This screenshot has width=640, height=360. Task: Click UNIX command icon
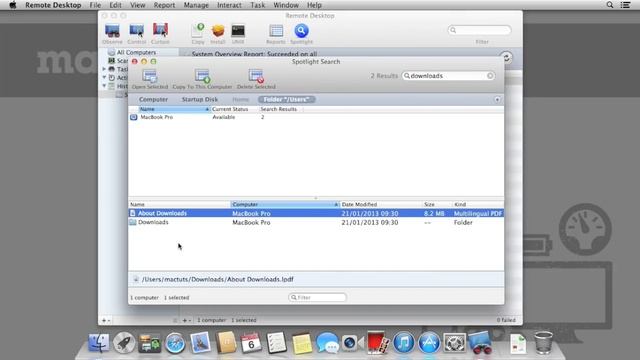coord(238,31)
